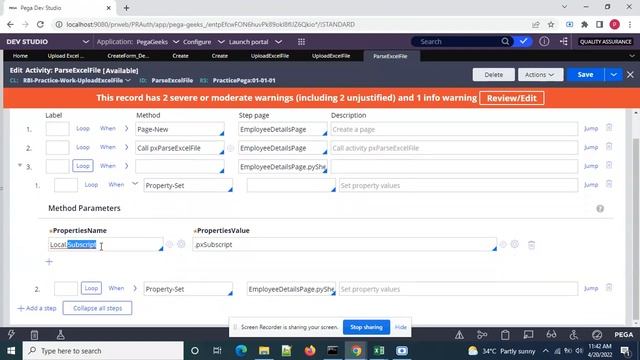The image size is (640, 360).
Task: Open the accessibility icon in footer
Action: coord(574,335)
